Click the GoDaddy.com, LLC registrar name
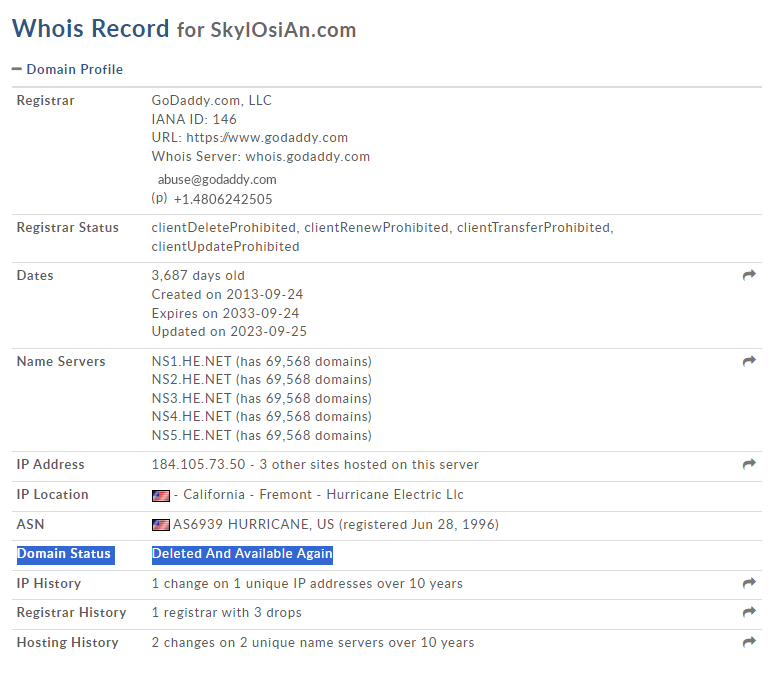Image resolution: width=772 pixels, height=674 pixels. (x=211, y=100)
